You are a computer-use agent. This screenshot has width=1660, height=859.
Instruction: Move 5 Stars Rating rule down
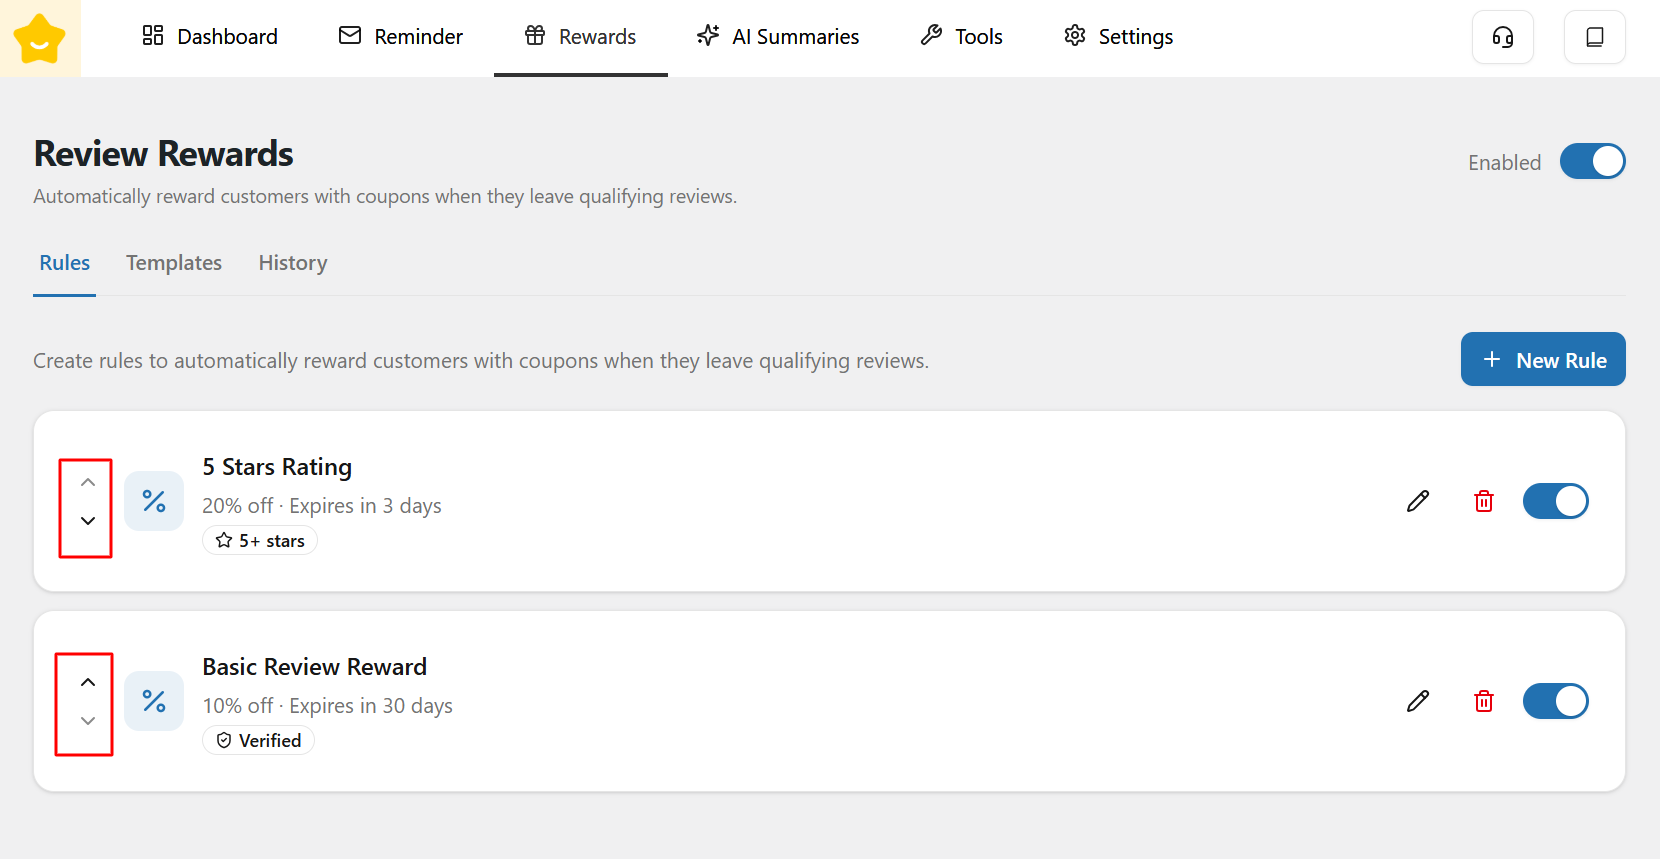click(88, 521)
